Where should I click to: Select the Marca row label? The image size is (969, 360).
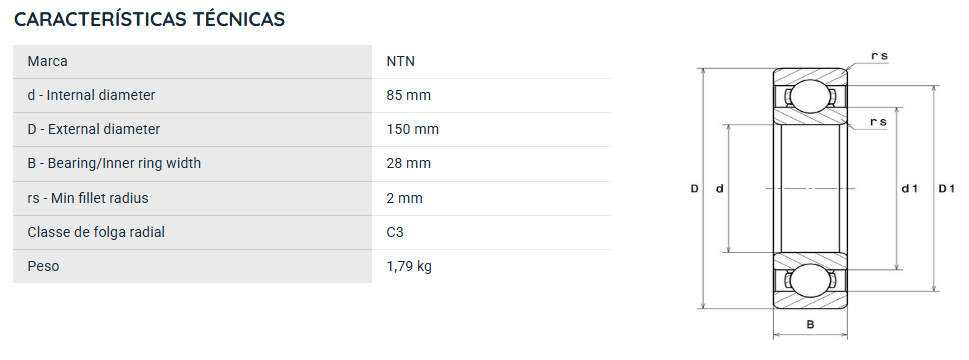pos(48,61)
